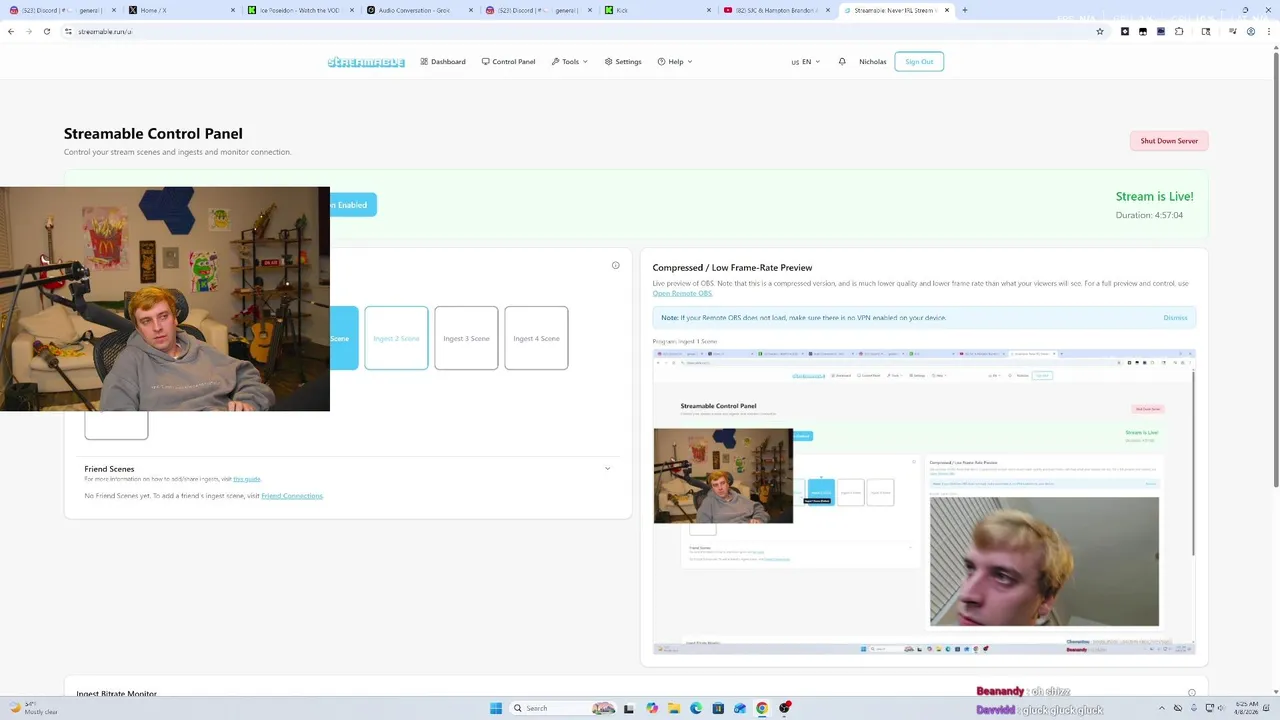This screenshot has height=720, width=1280.
Task: Open a new browser tab
Action: point(965,10)
